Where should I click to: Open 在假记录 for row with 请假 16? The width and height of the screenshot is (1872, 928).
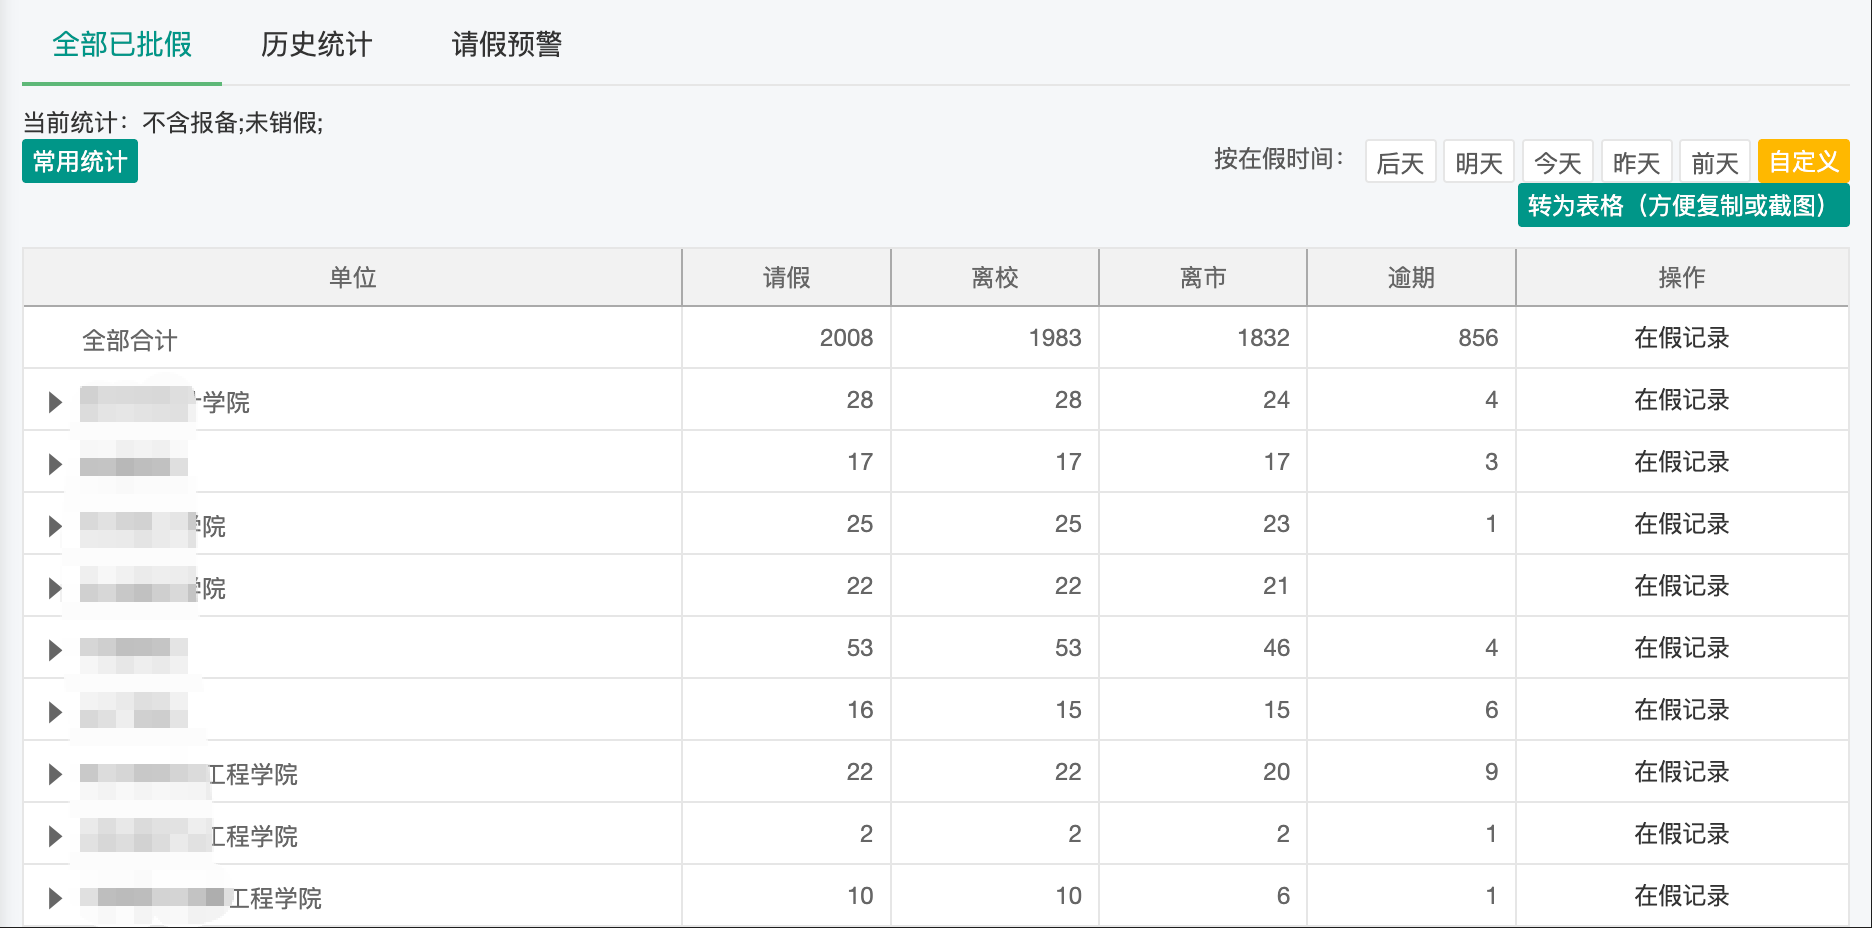tap(1682, 710)
